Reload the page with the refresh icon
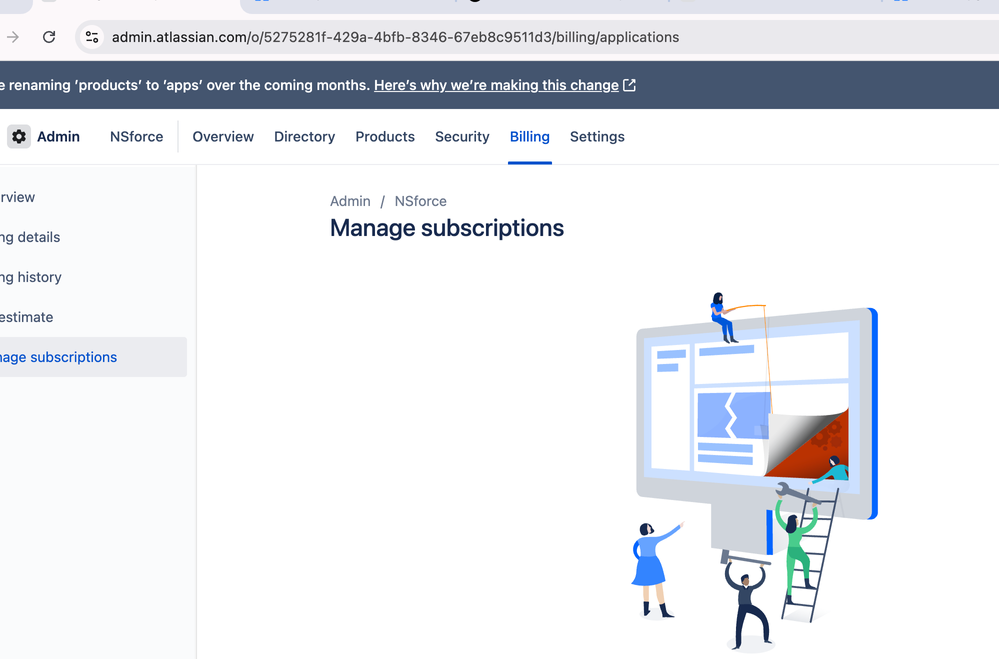999x659 pixels. point(49,37)
